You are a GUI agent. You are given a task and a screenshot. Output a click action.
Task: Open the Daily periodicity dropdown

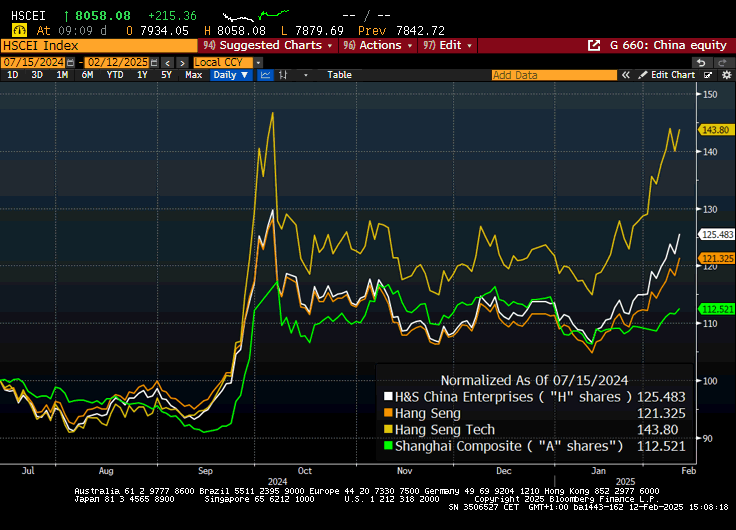coord(231,75)
